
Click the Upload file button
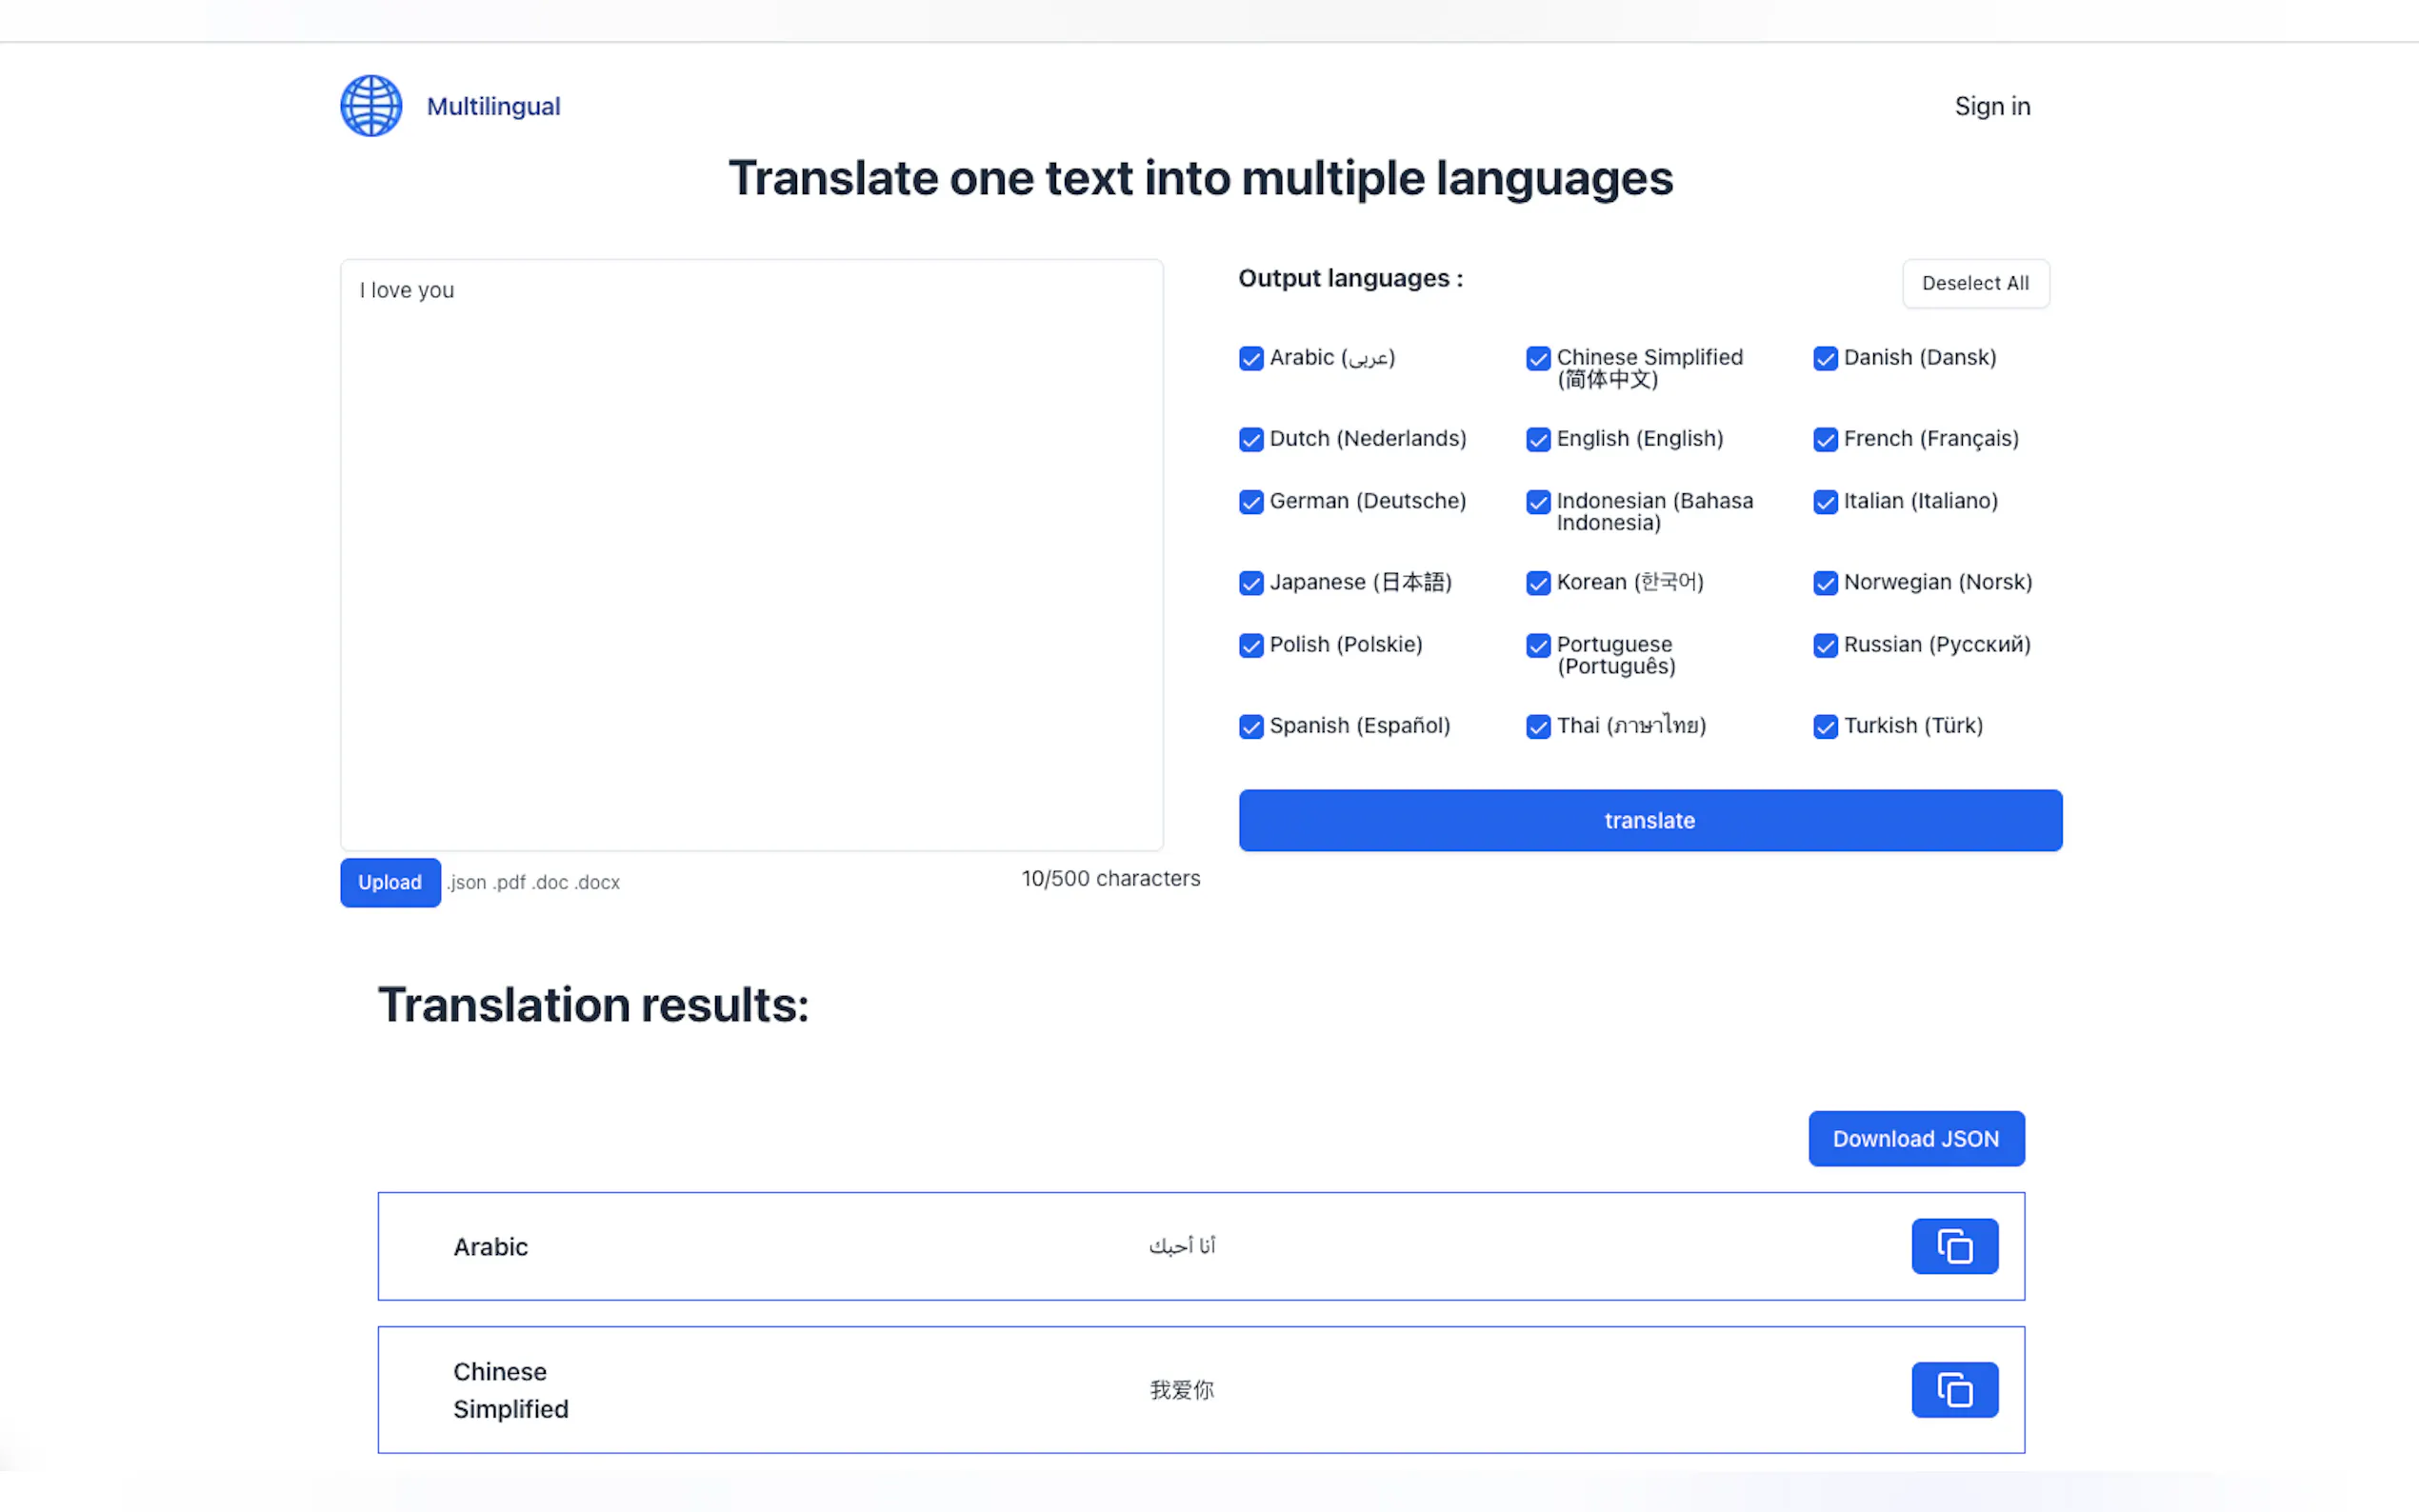(x=390, y=882)
